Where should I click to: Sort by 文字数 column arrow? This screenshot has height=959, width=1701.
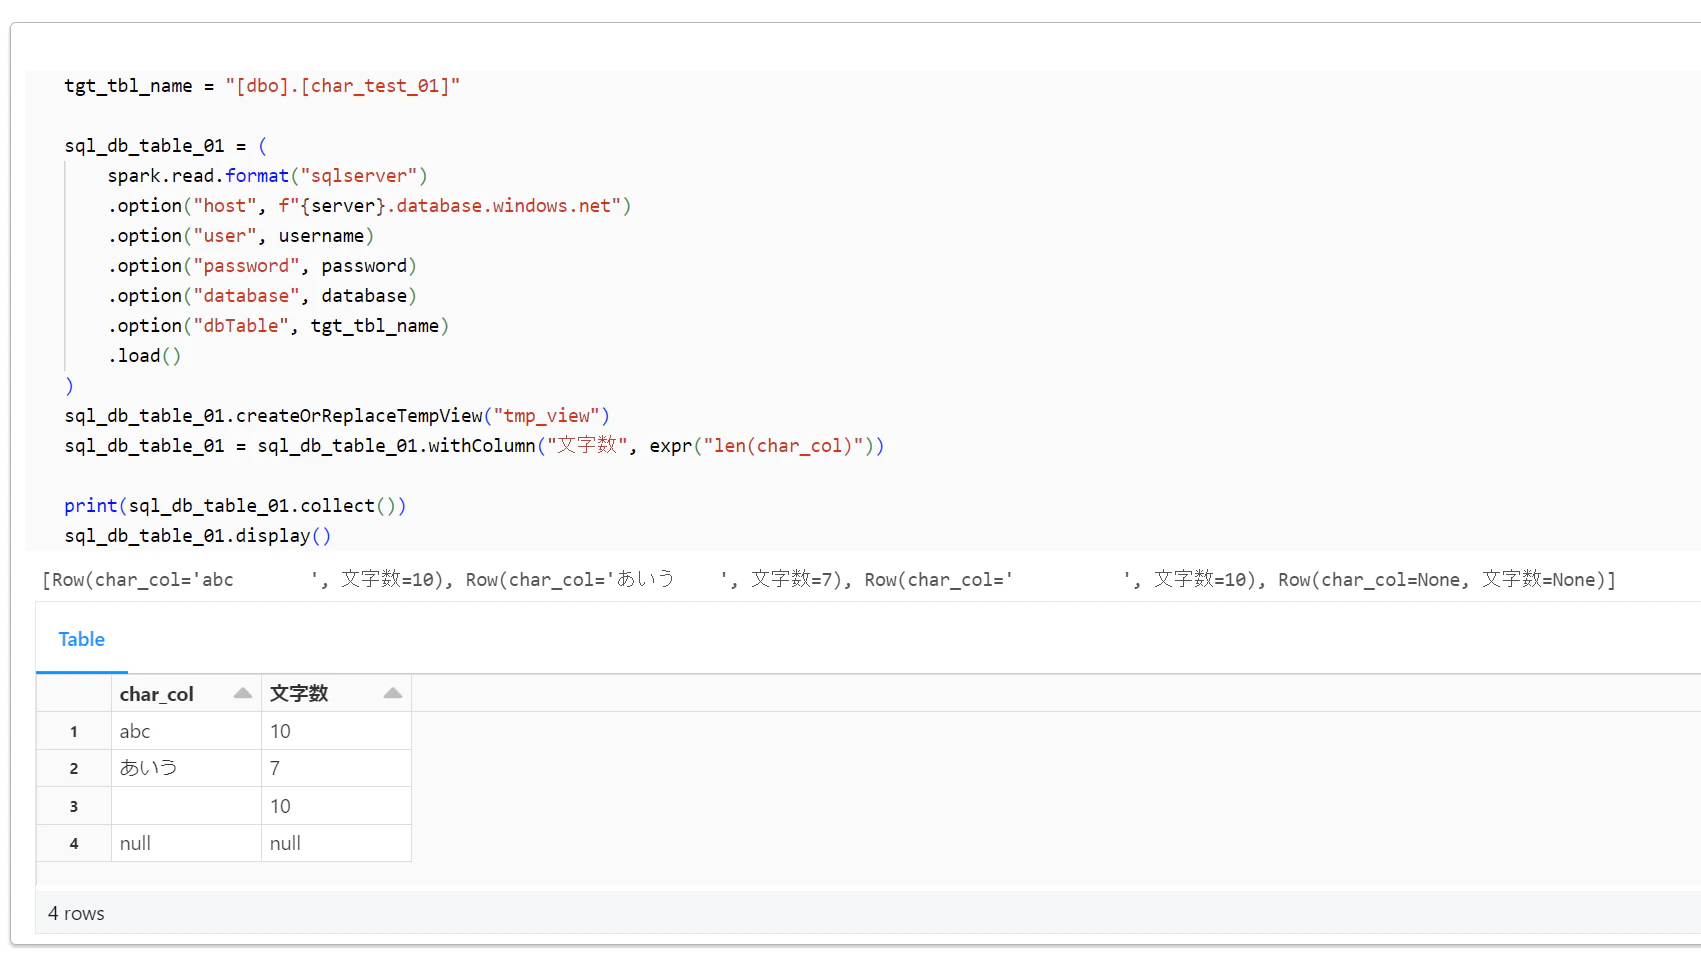point(393,693)
